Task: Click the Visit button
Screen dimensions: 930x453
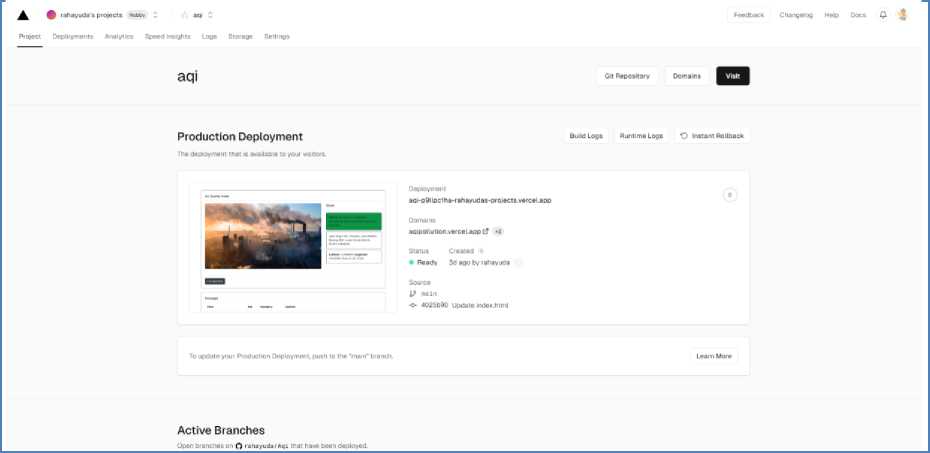Action: 732,76
